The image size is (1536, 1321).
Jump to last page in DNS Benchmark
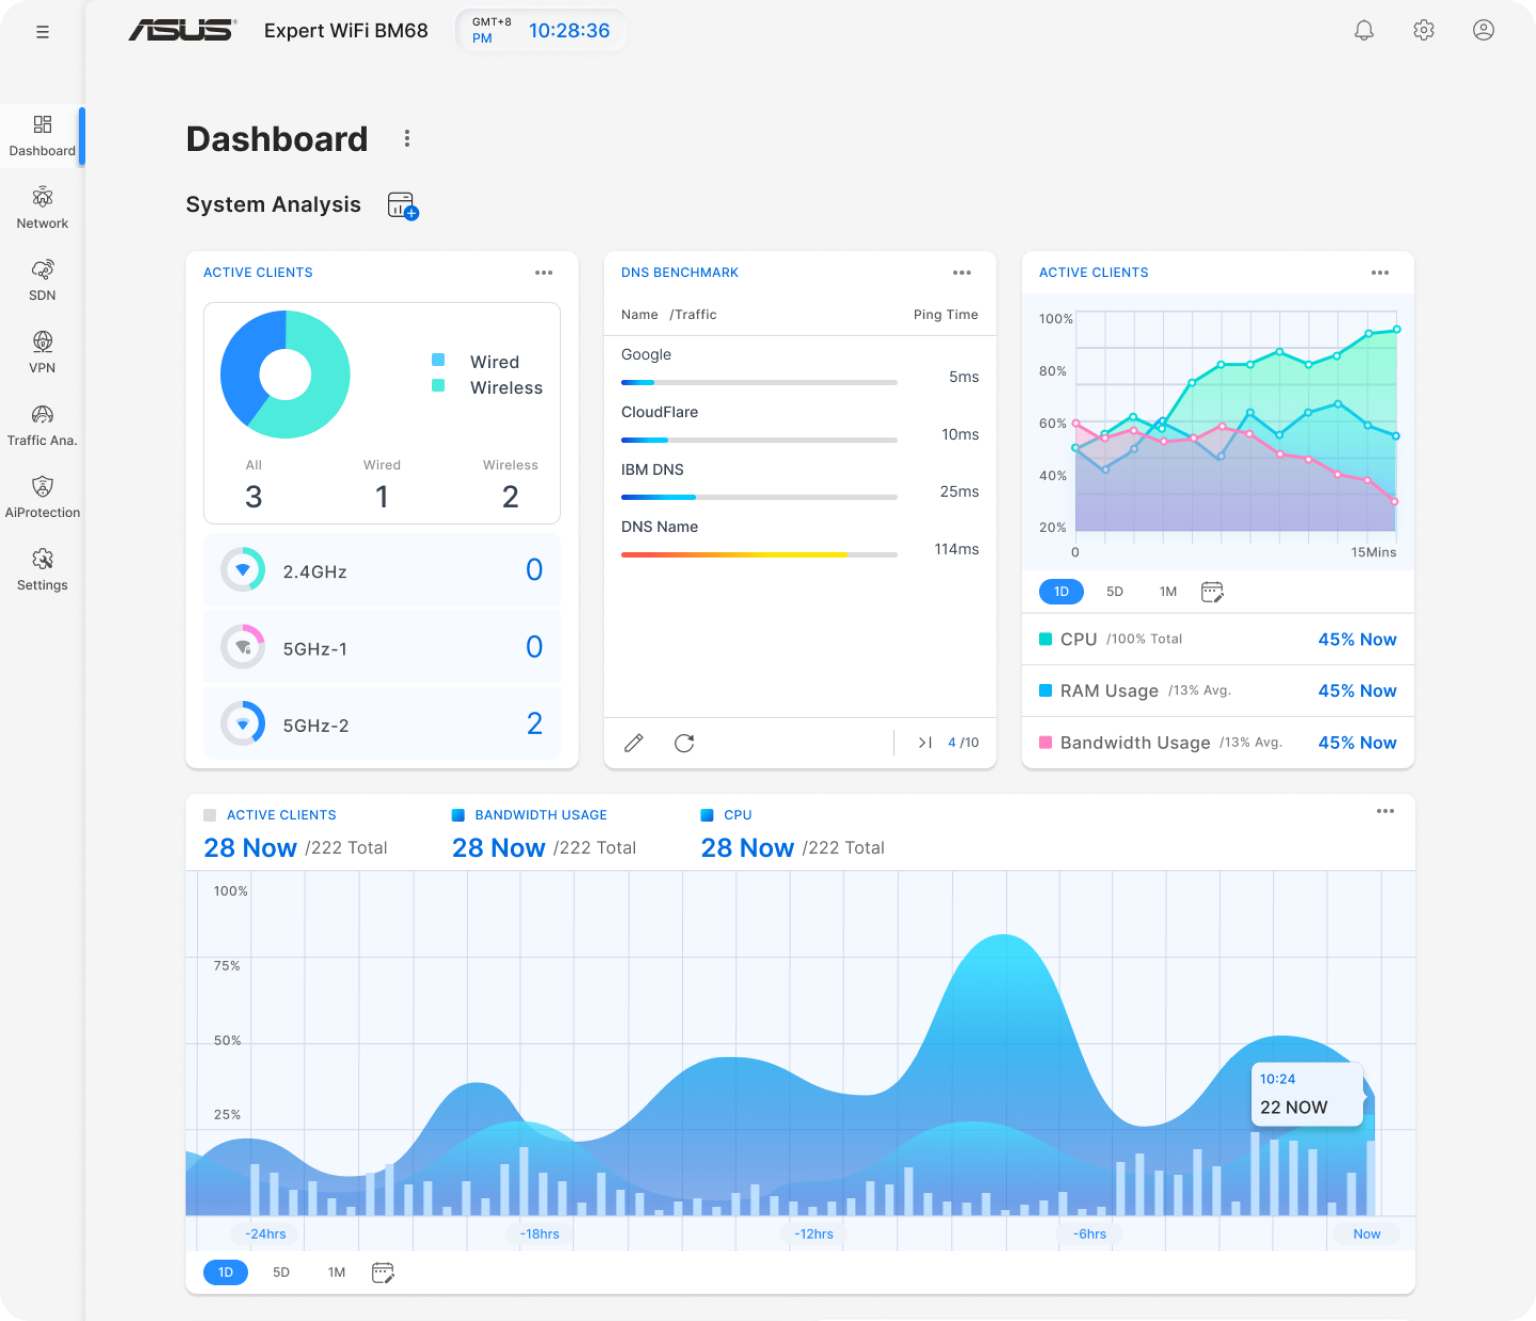[924, 743]
